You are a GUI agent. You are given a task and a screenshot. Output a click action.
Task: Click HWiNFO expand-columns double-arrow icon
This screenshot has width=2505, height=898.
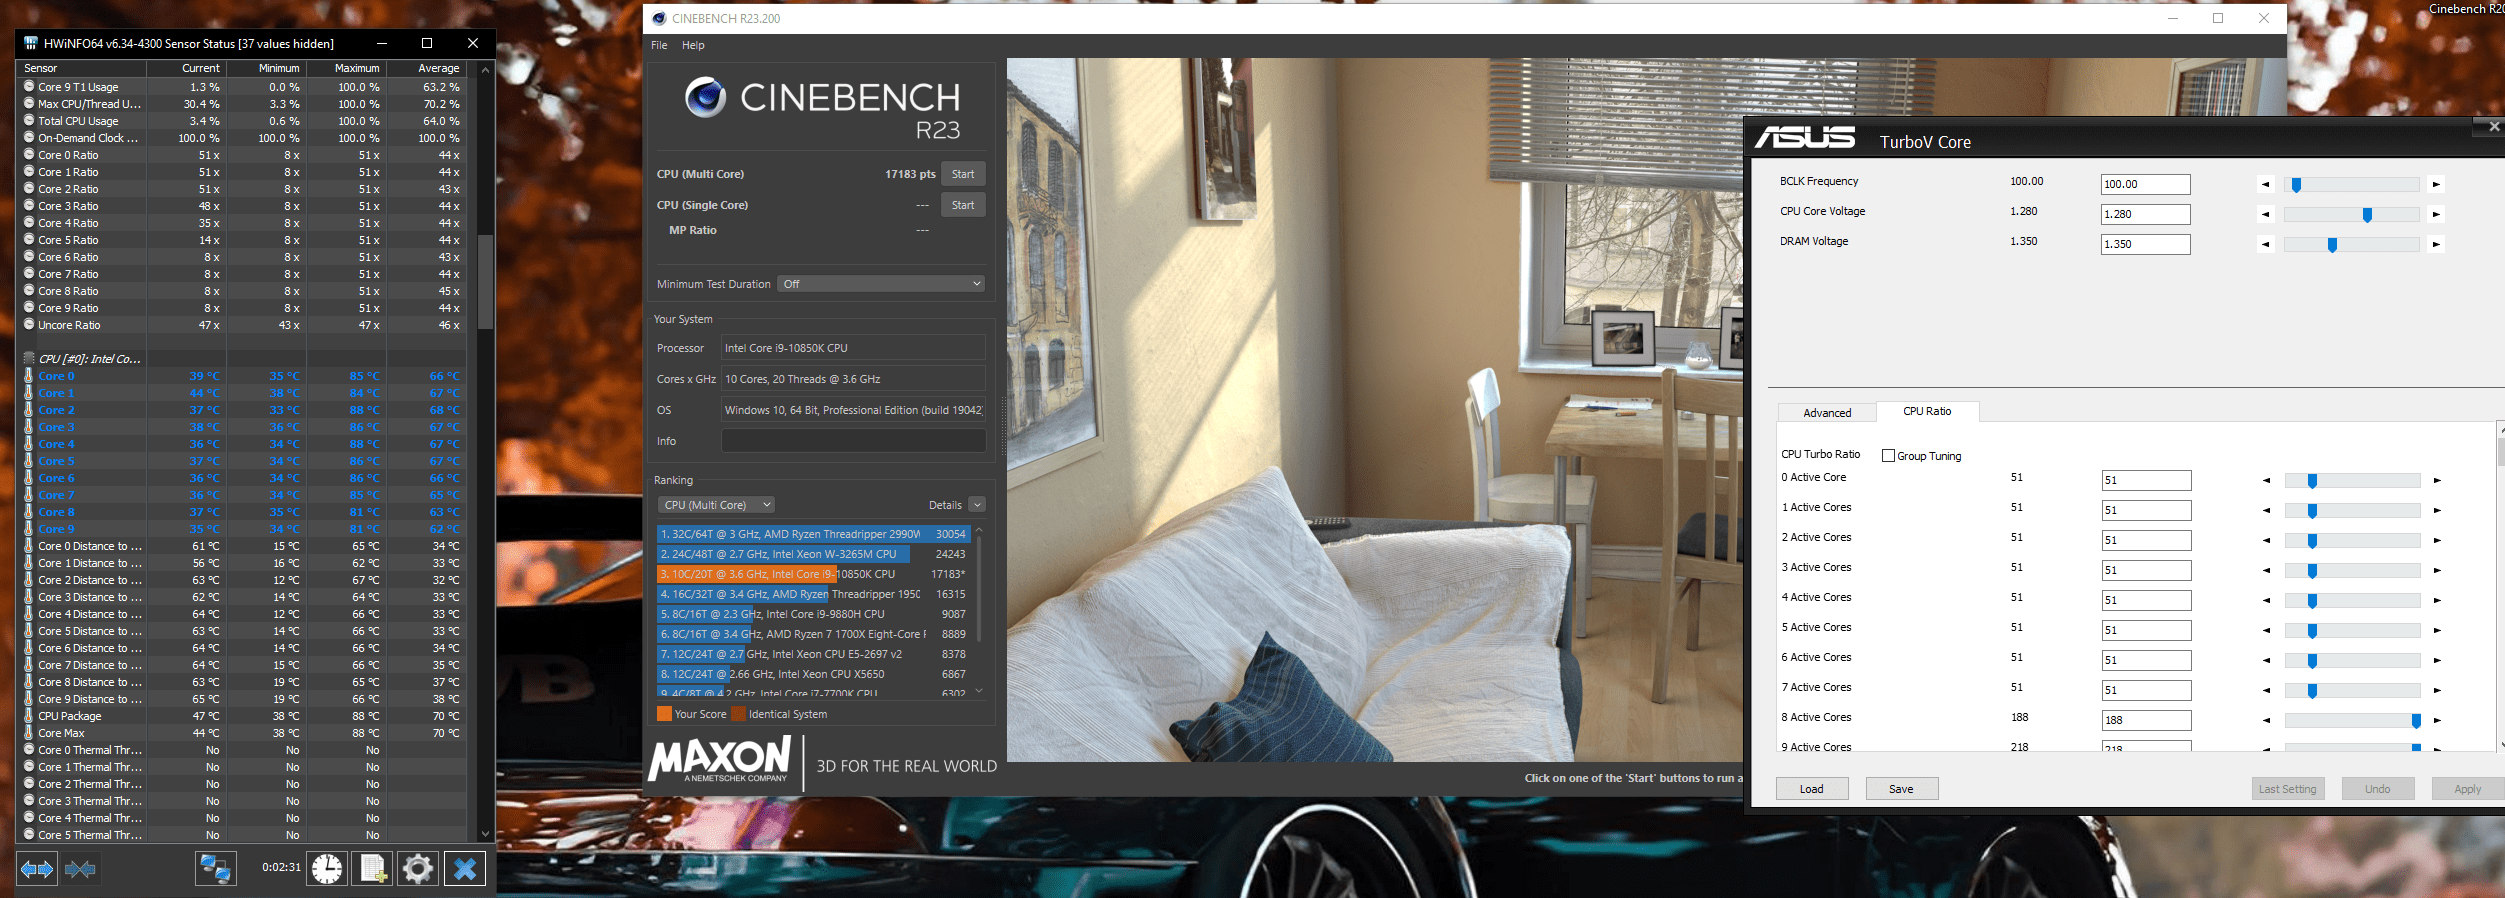click(x=37, y=869)
